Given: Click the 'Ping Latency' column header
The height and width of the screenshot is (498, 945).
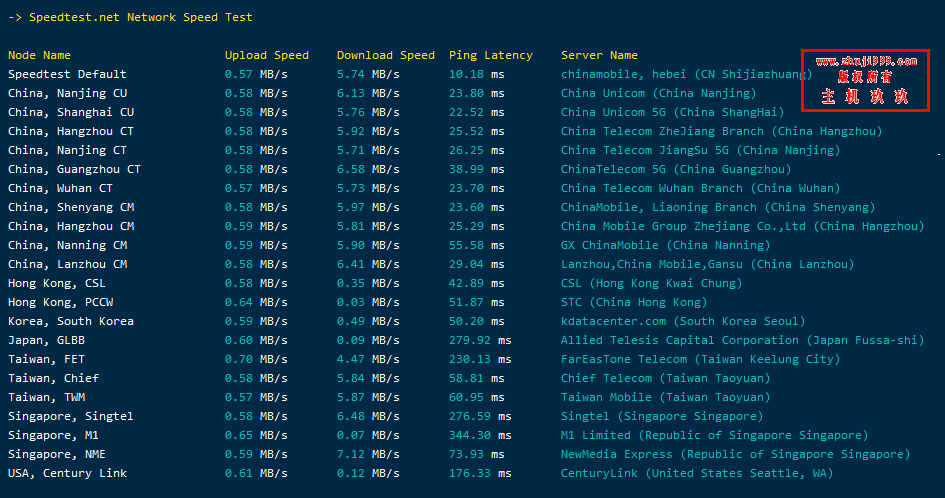Looking at the screenshot, I should [x=491, y=55].
